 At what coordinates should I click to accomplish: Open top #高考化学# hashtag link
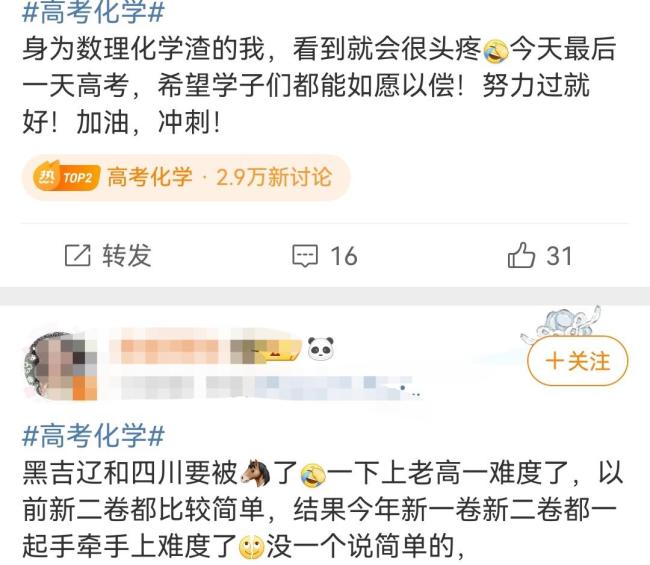[93, 12]
